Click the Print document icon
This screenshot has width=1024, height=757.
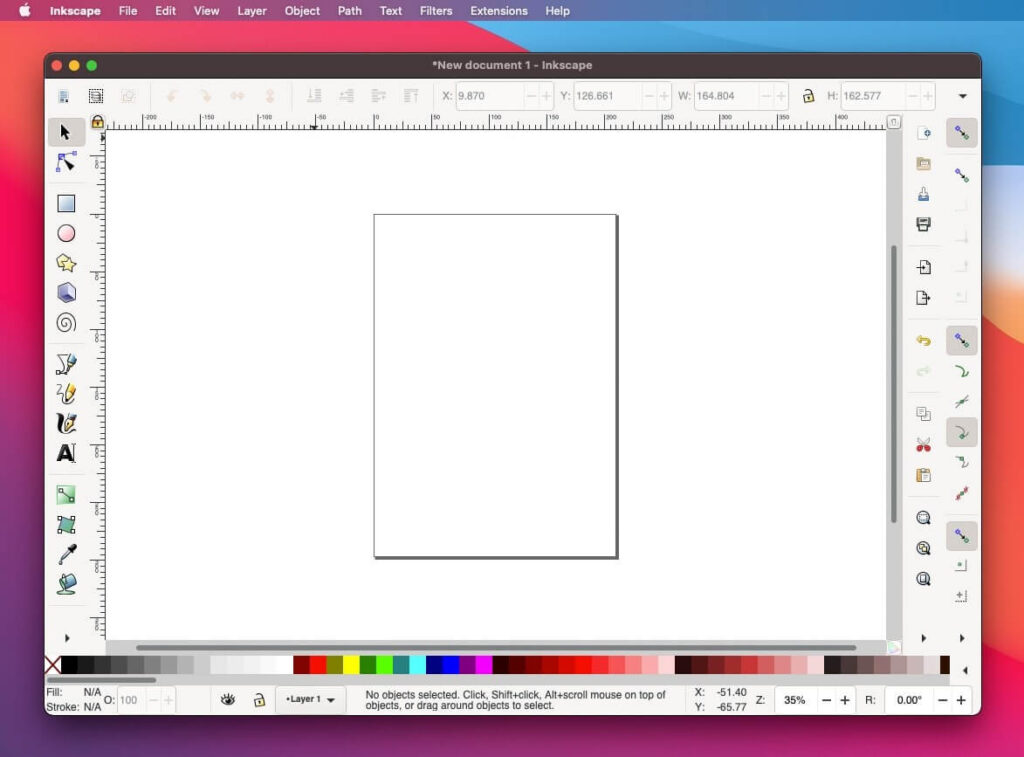click(x=923, y=224)
